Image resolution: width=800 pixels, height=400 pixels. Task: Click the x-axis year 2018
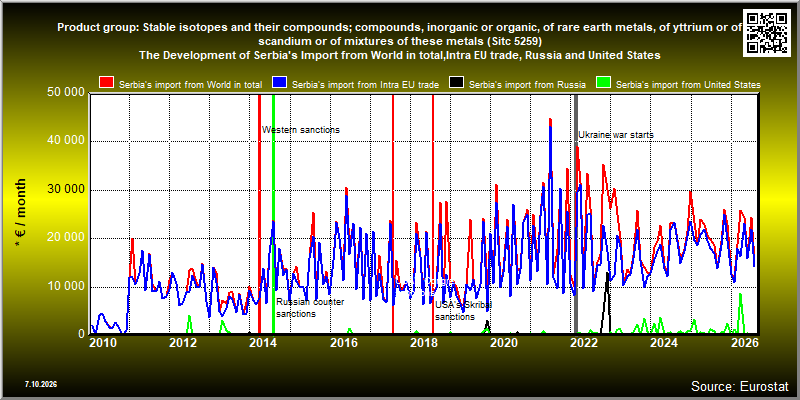click(x=424, y=342)
